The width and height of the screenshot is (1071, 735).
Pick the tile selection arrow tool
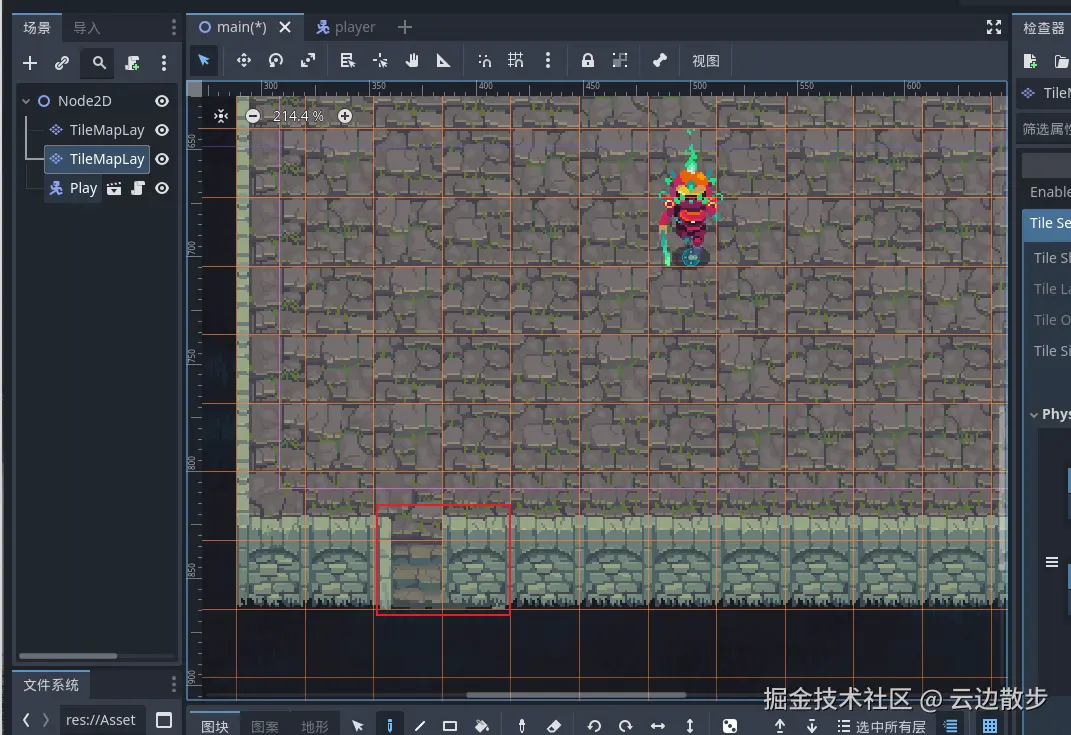pyautogui.click(x=357, y=725)
